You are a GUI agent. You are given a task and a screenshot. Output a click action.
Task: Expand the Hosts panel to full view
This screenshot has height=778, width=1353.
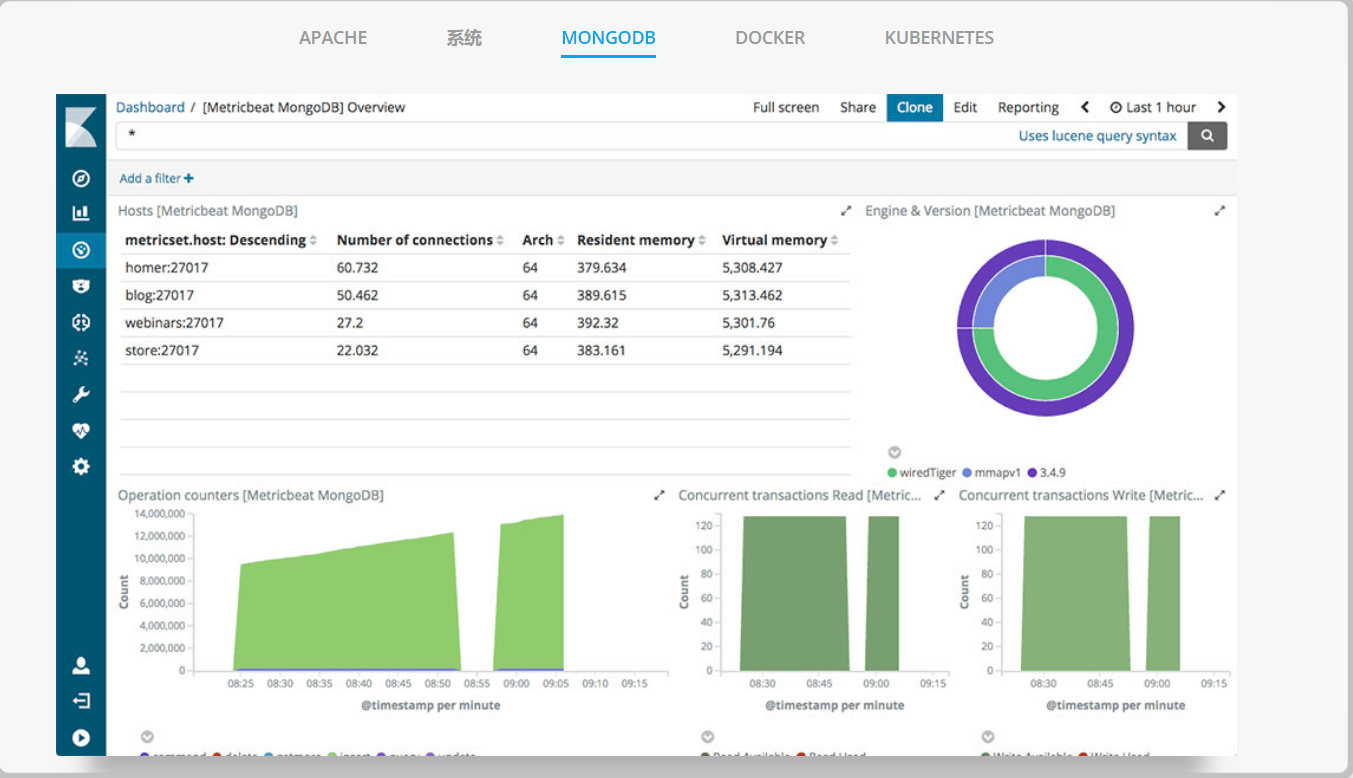point(846,211)
